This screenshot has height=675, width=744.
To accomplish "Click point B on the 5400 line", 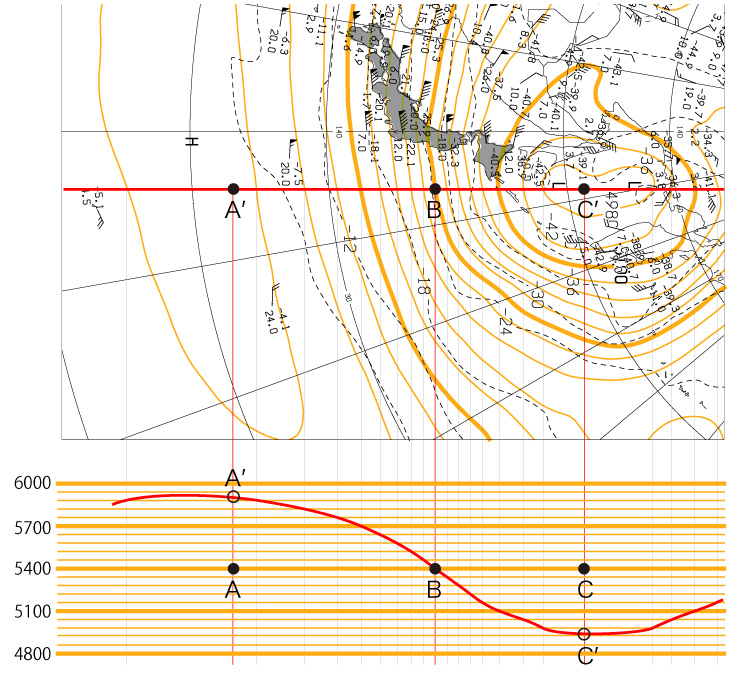I will (x=434, y=568).
